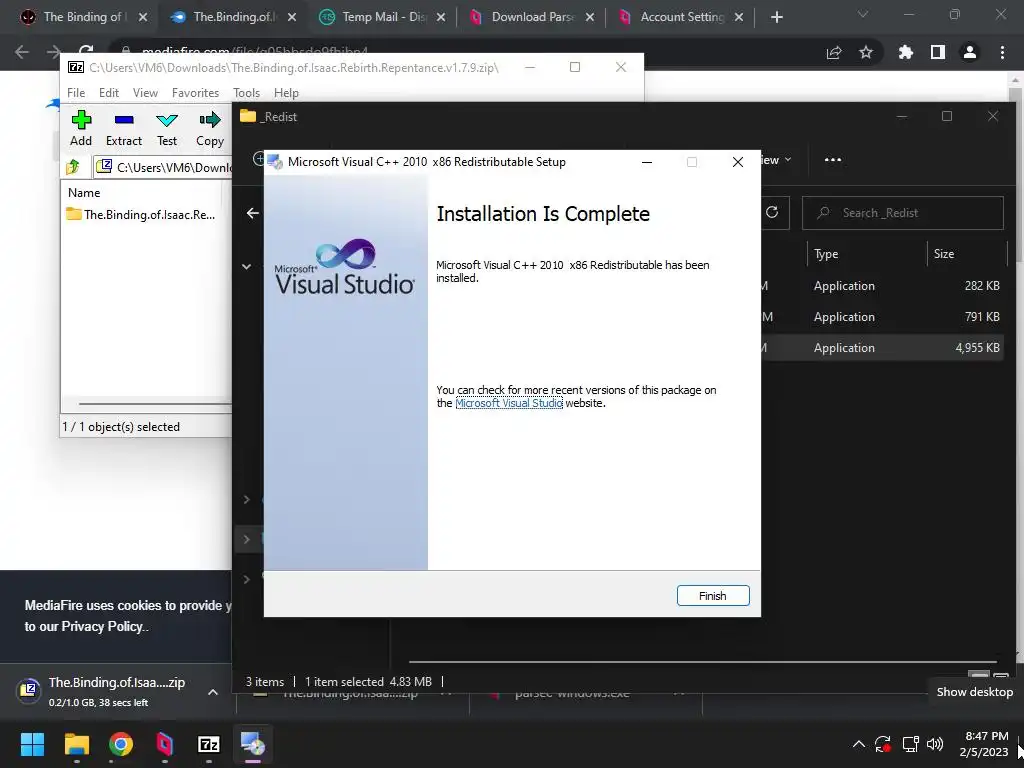
Task: Open the Favorites menu in 7-Zip
Action: pos(195,93)
